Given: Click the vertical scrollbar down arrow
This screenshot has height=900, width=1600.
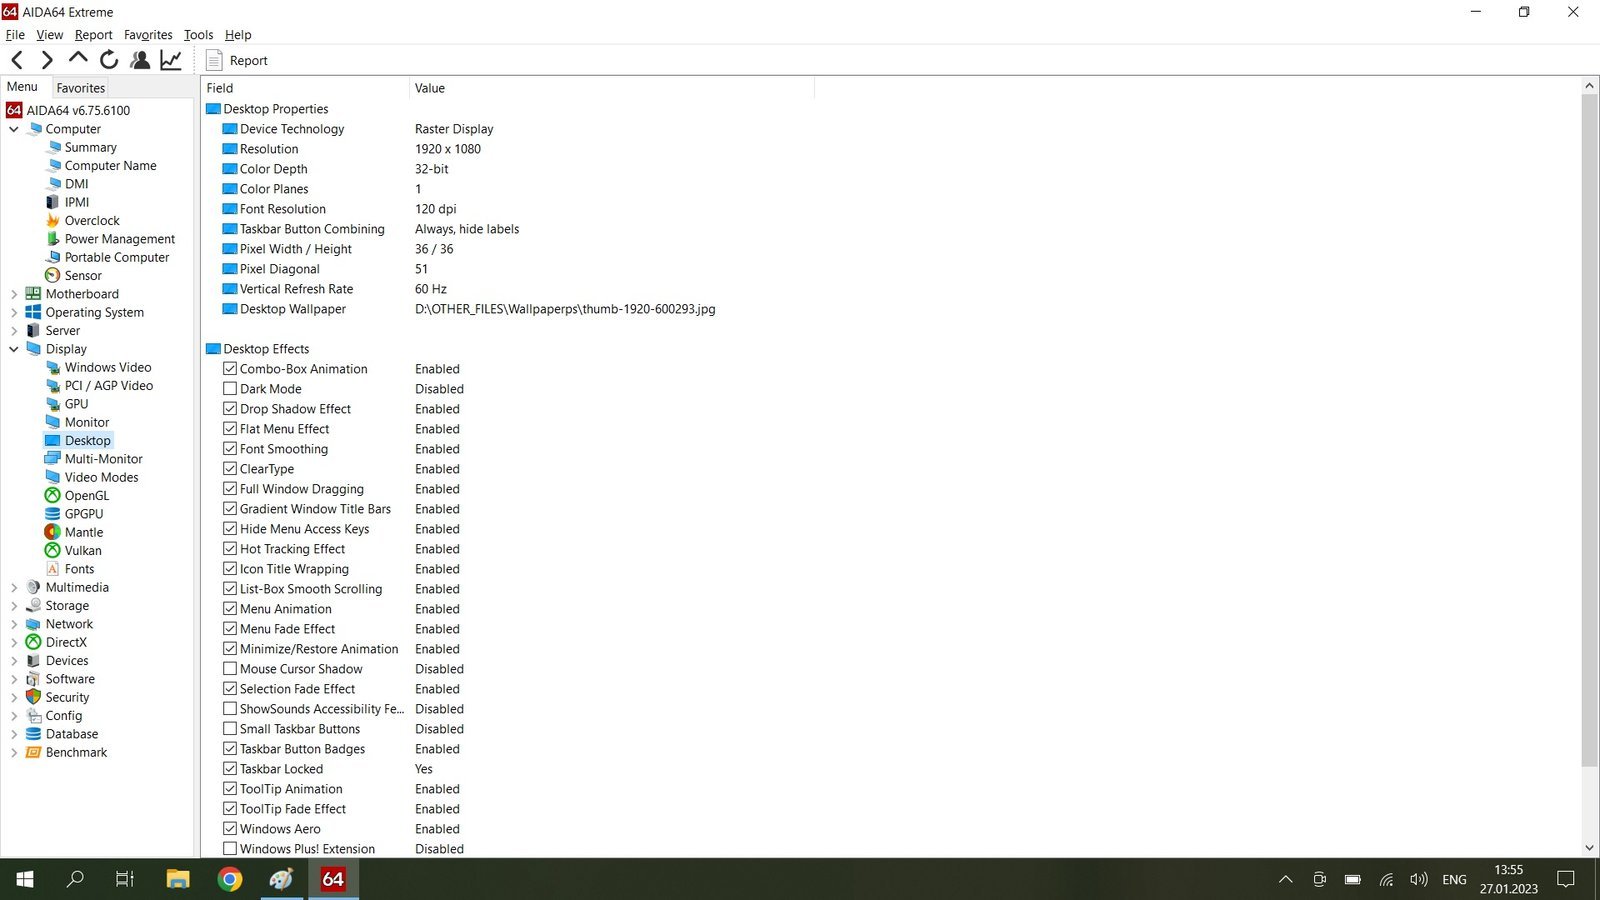Looking at the screenshot, I should point(1589,848).
